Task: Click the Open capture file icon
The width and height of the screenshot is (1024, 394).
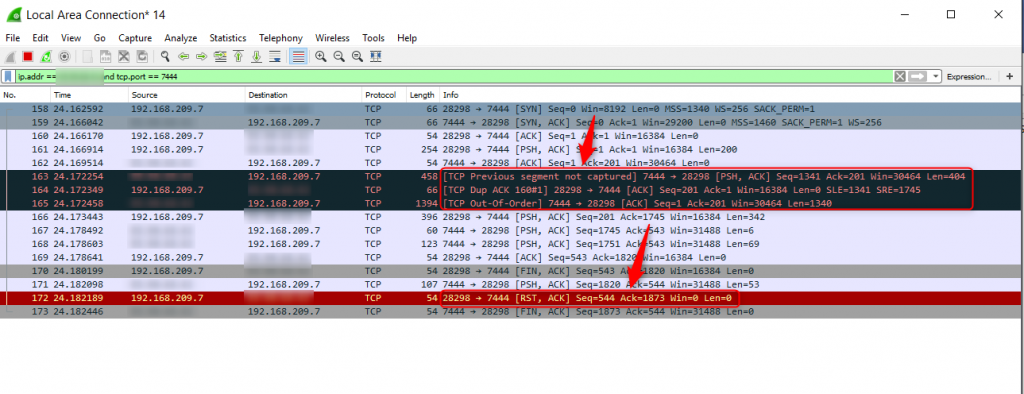Action: point(88,57)
